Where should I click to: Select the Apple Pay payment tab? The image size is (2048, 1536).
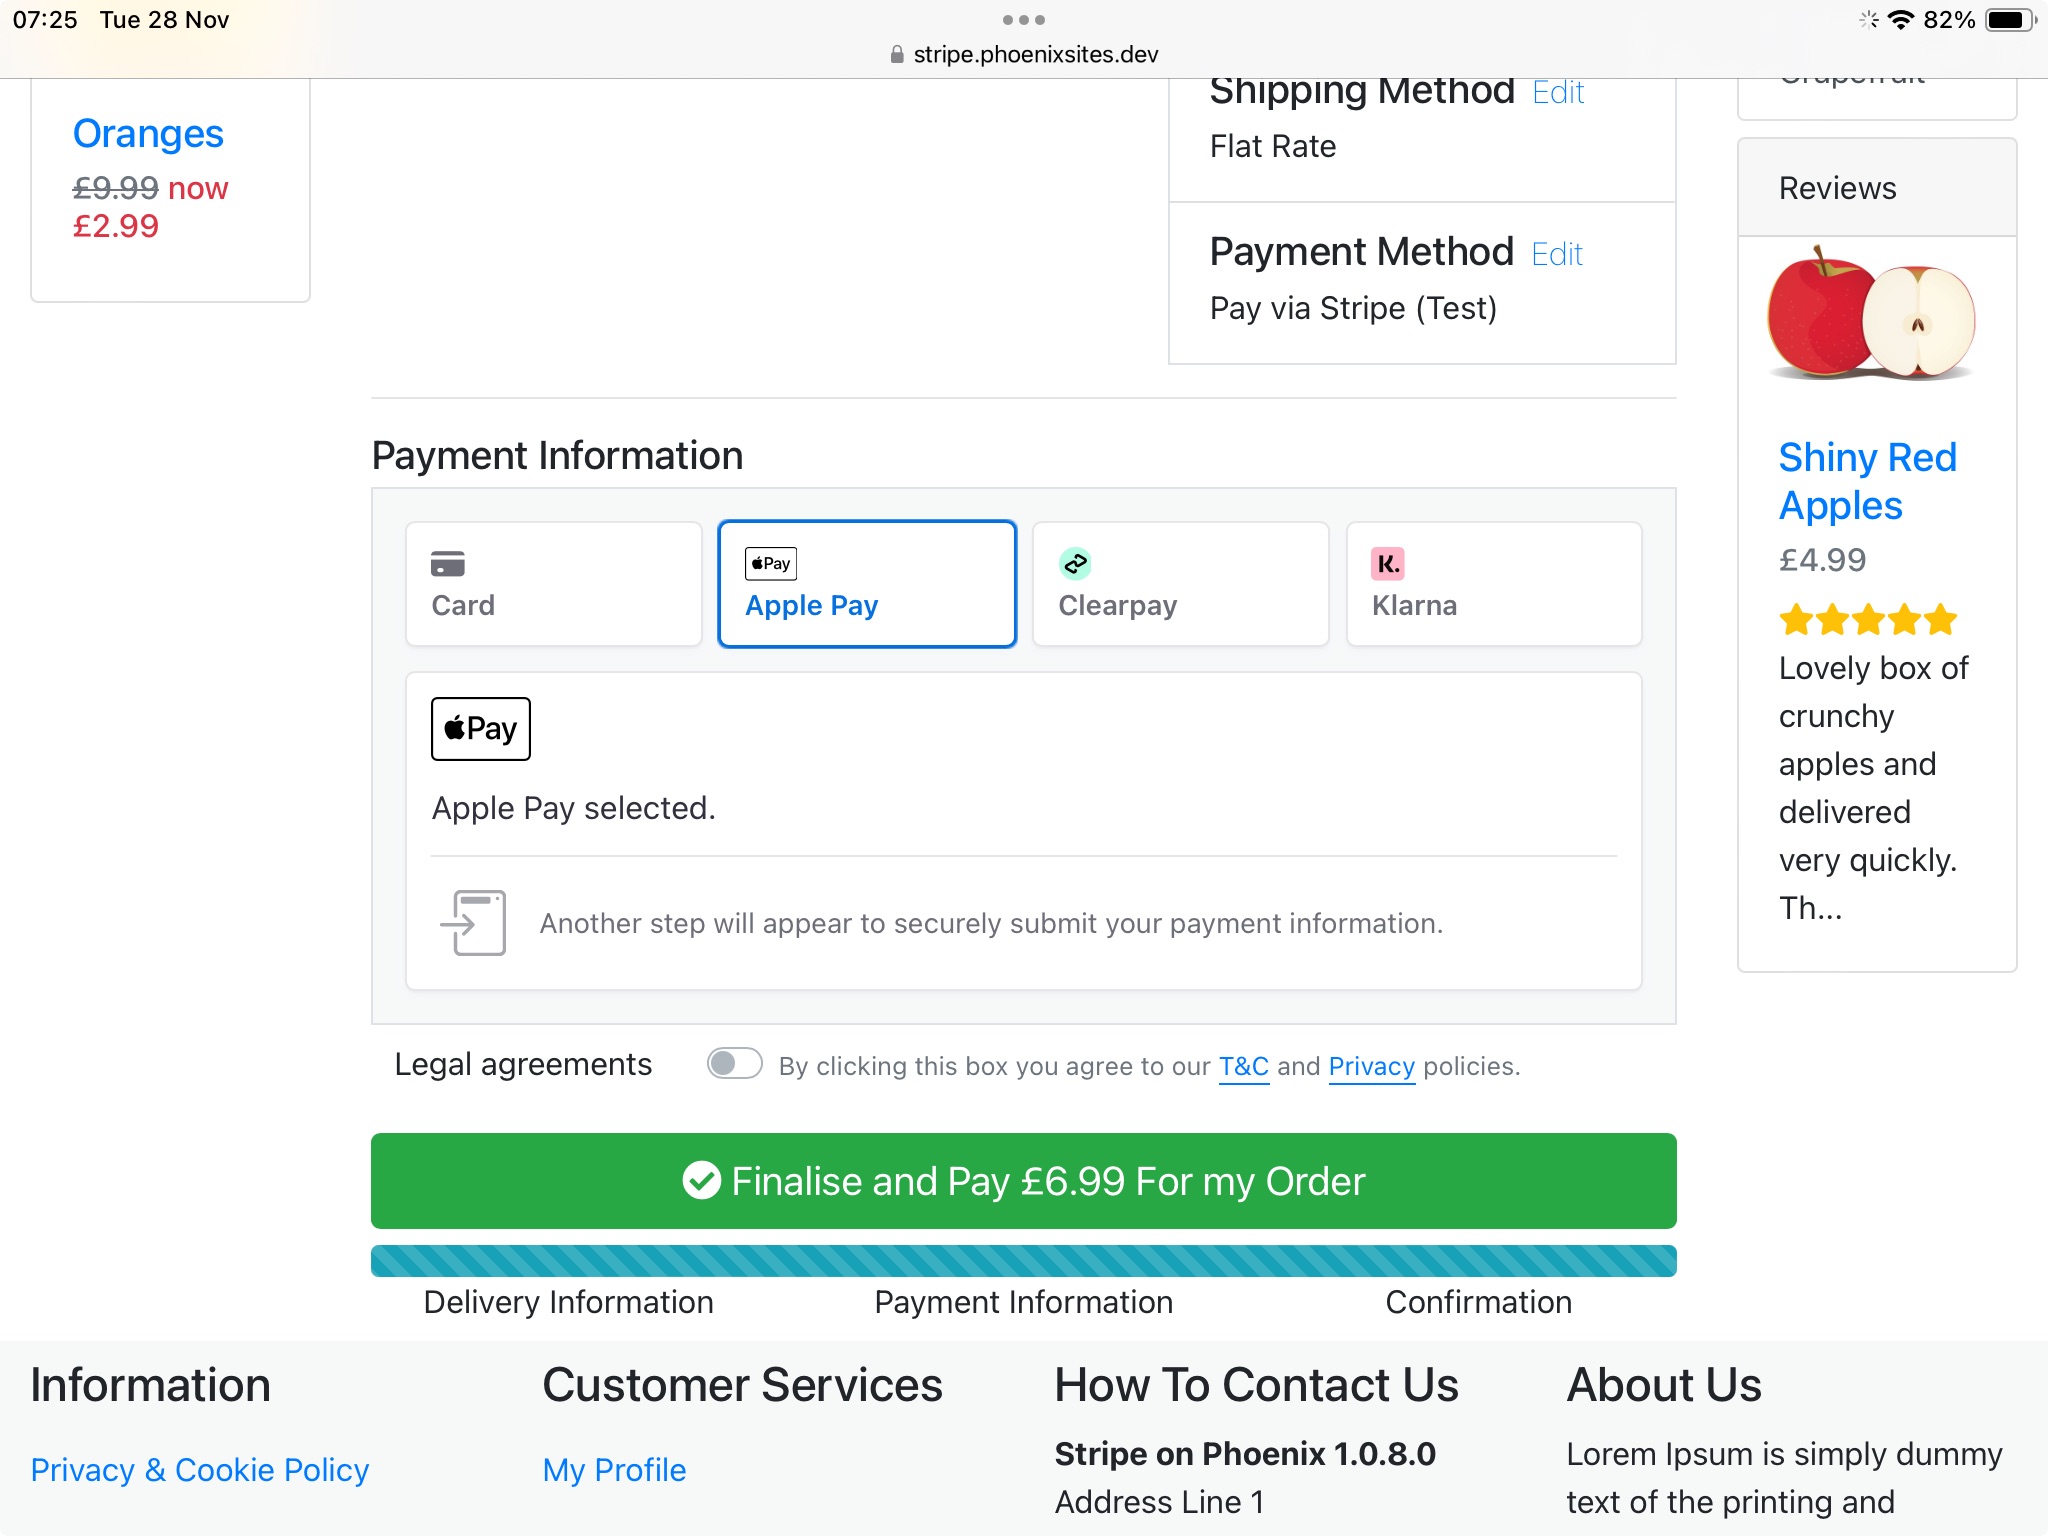(x=867, y=584)
